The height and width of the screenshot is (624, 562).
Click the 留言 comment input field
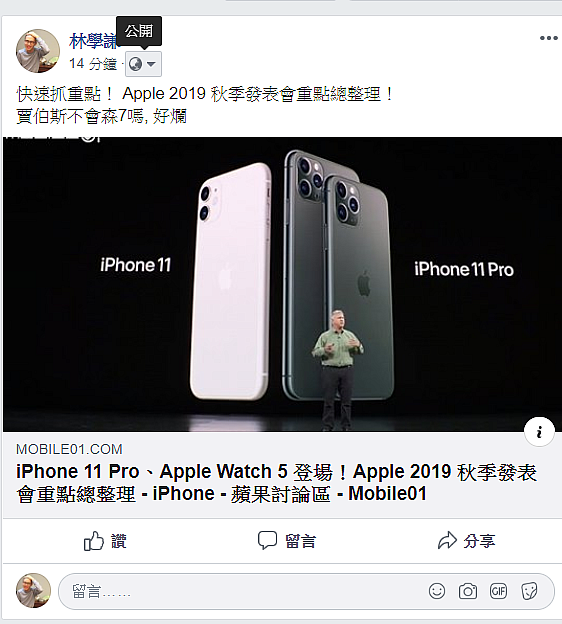(x=243, y=591)
